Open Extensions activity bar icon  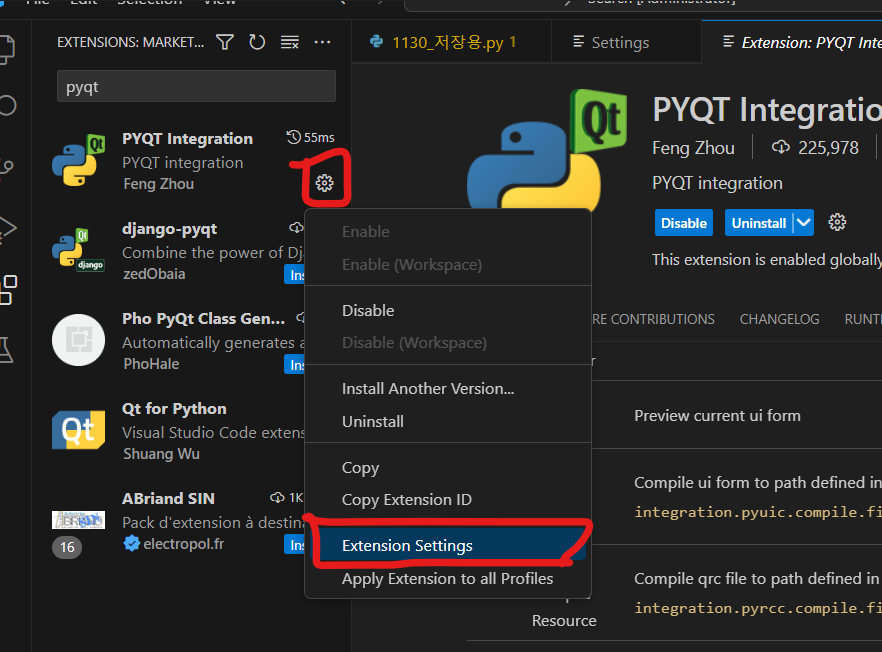(x=8, y=290)
